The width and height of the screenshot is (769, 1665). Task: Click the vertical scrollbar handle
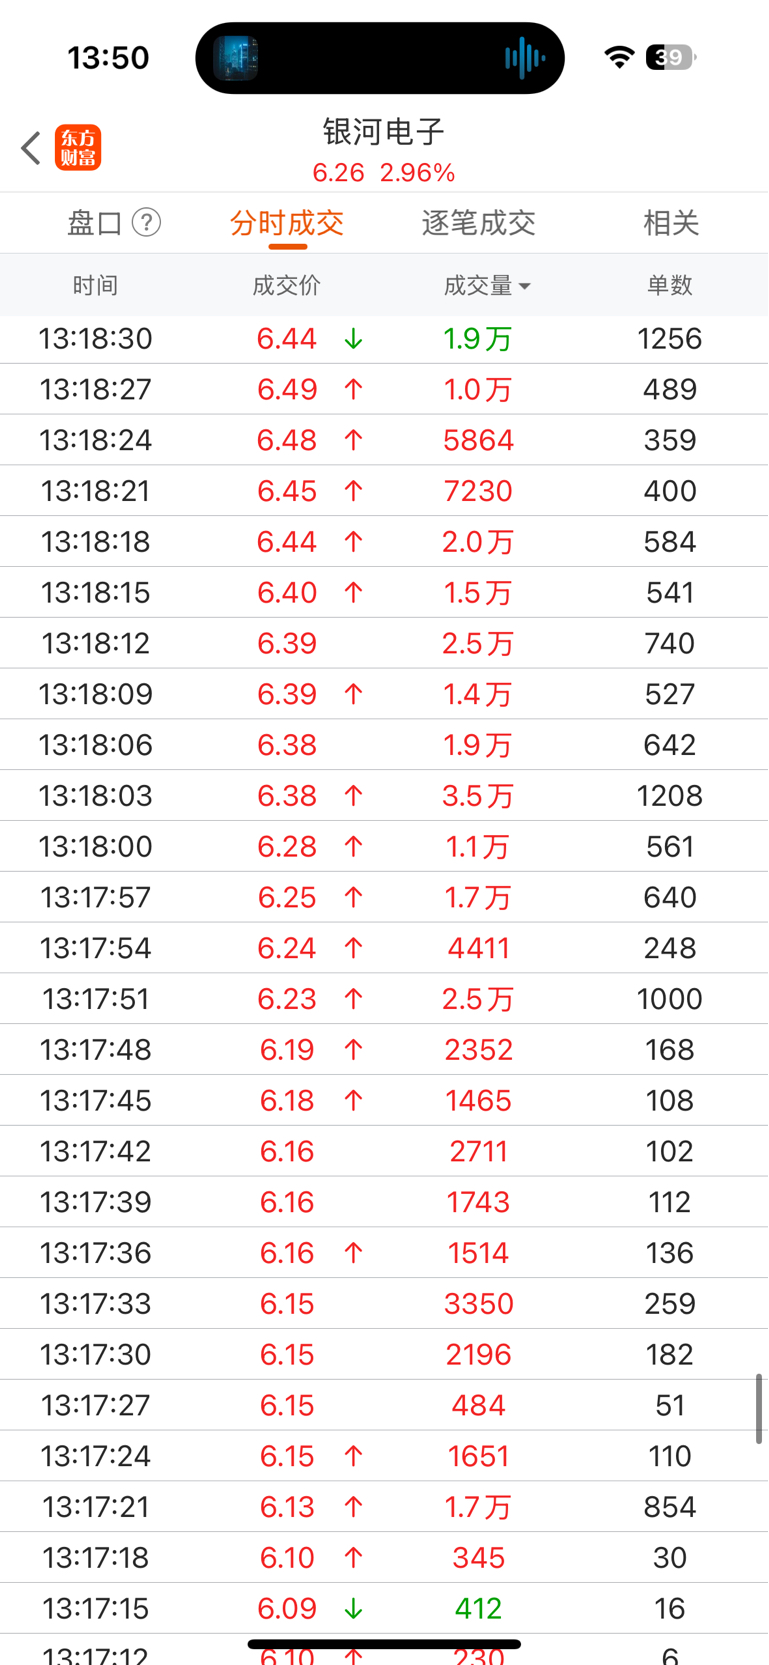coord(759,1408)
